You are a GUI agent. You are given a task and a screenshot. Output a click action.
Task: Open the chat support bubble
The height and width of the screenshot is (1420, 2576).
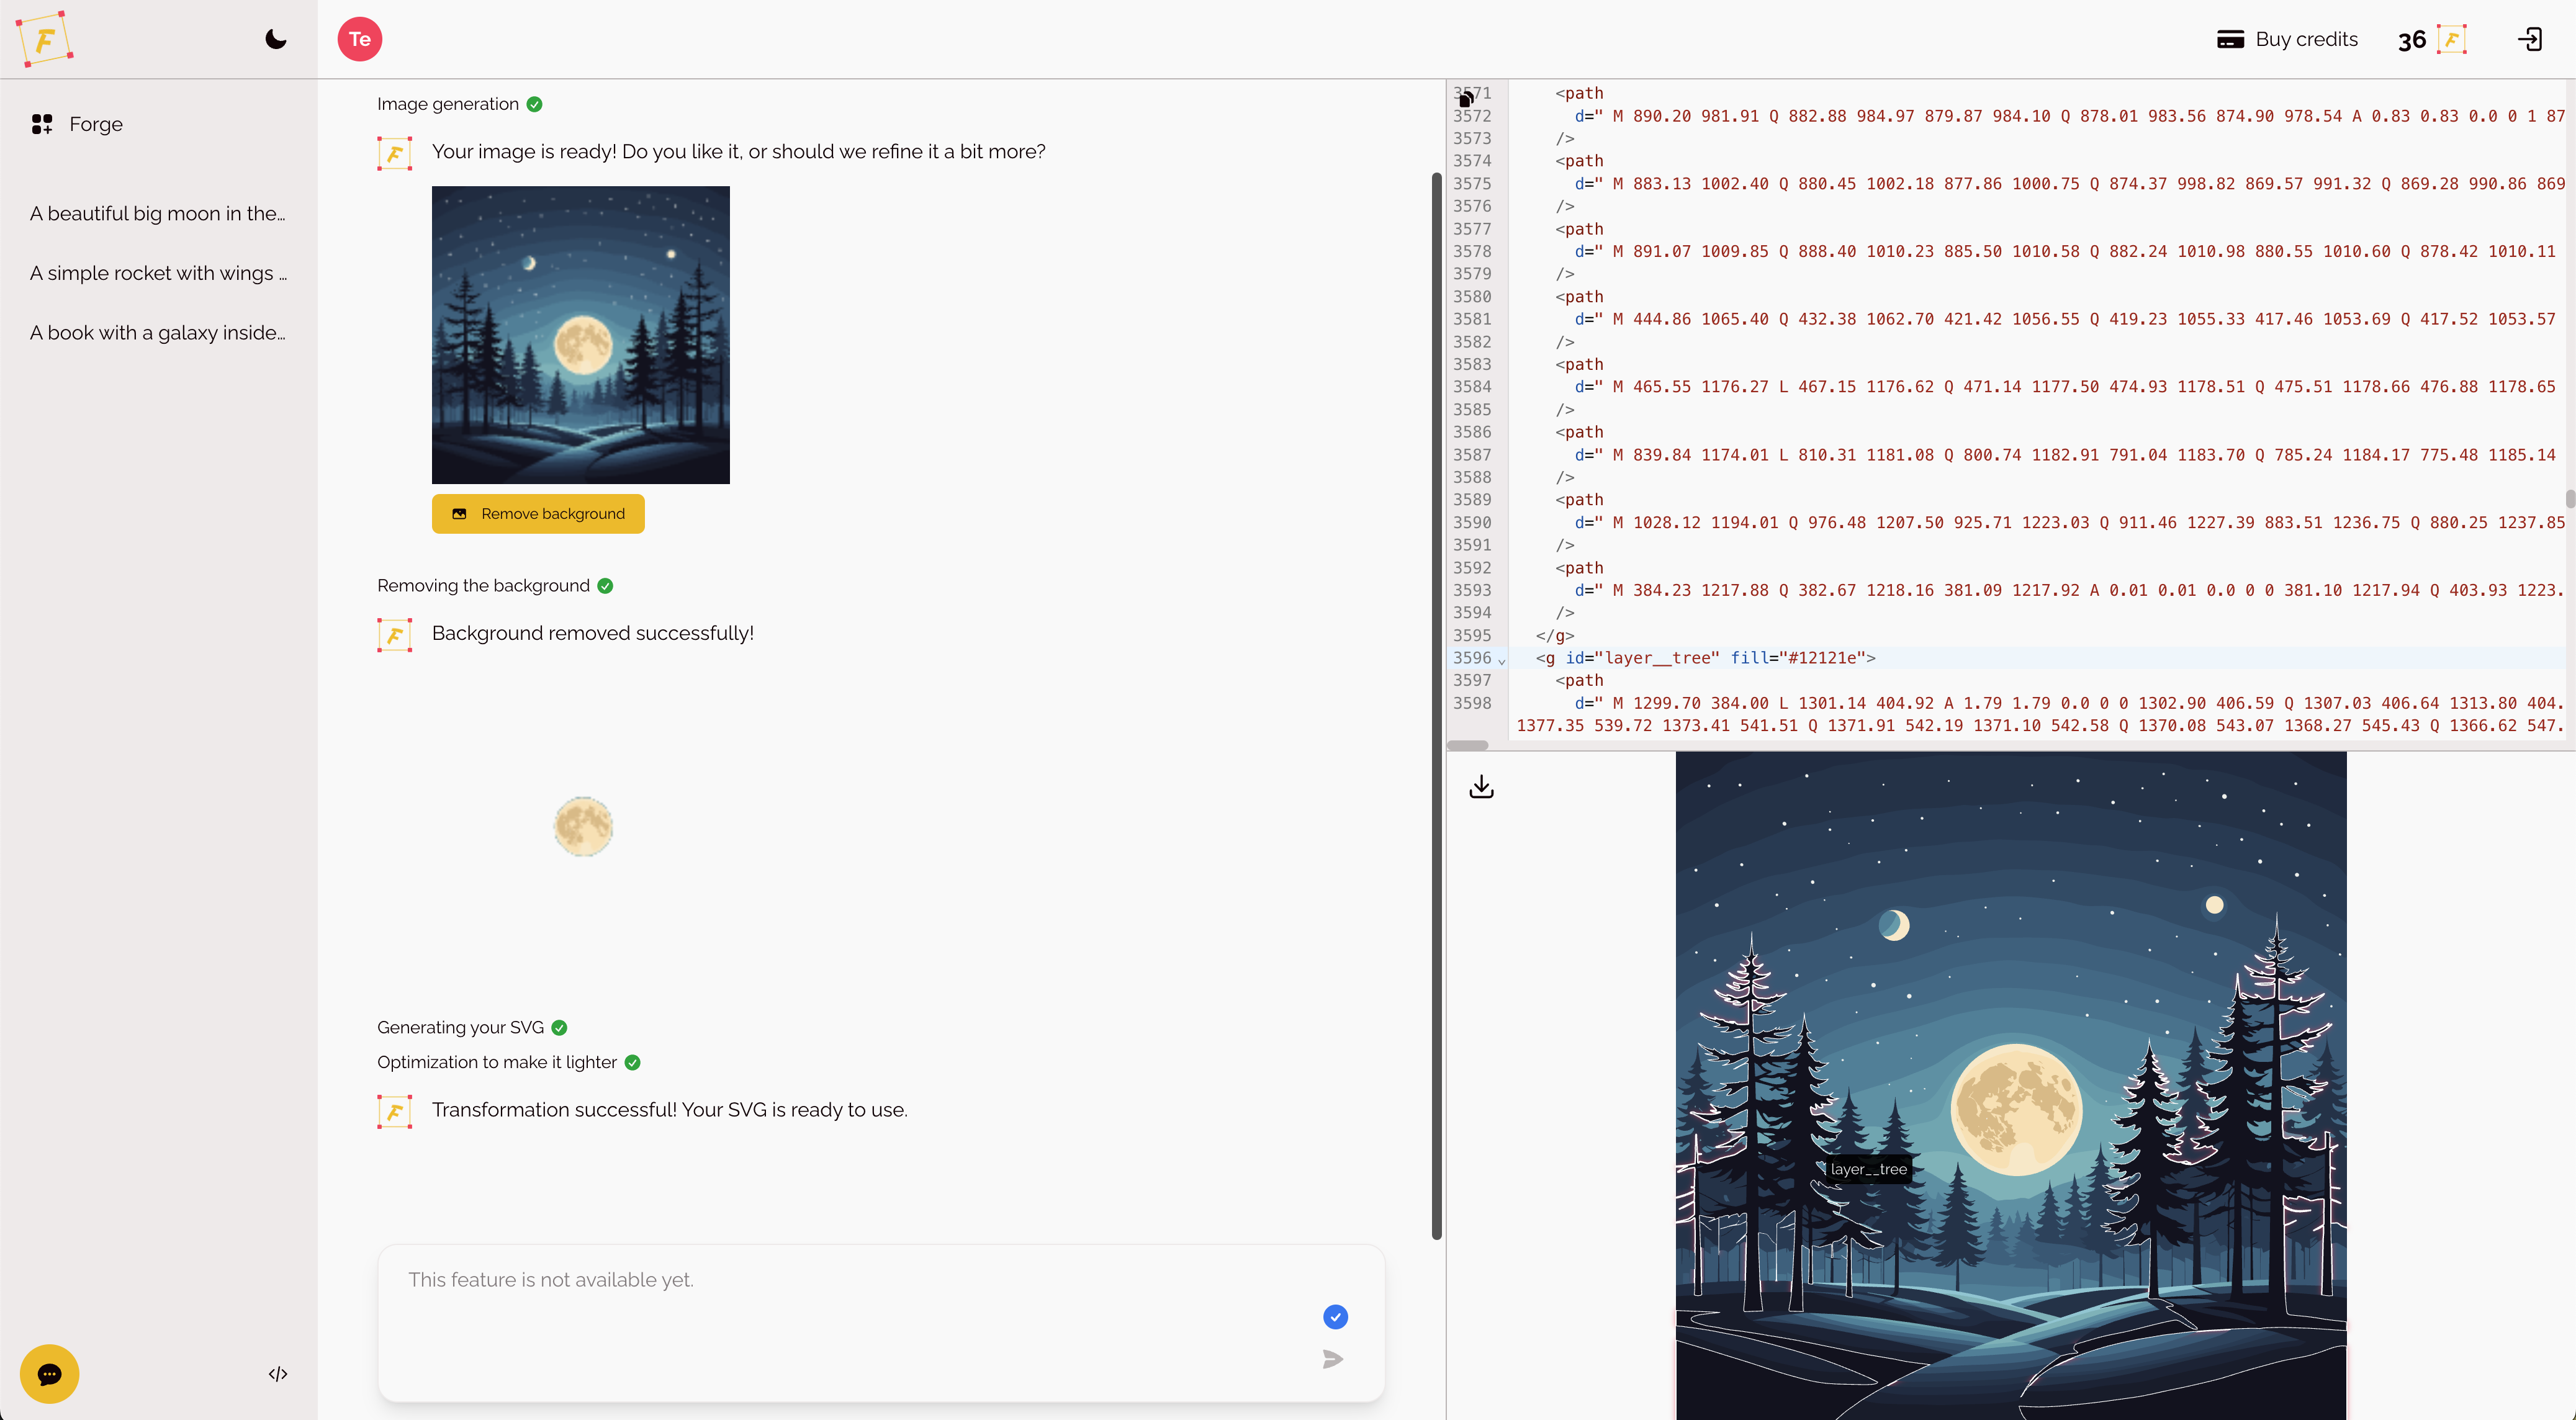point(49,1373)
